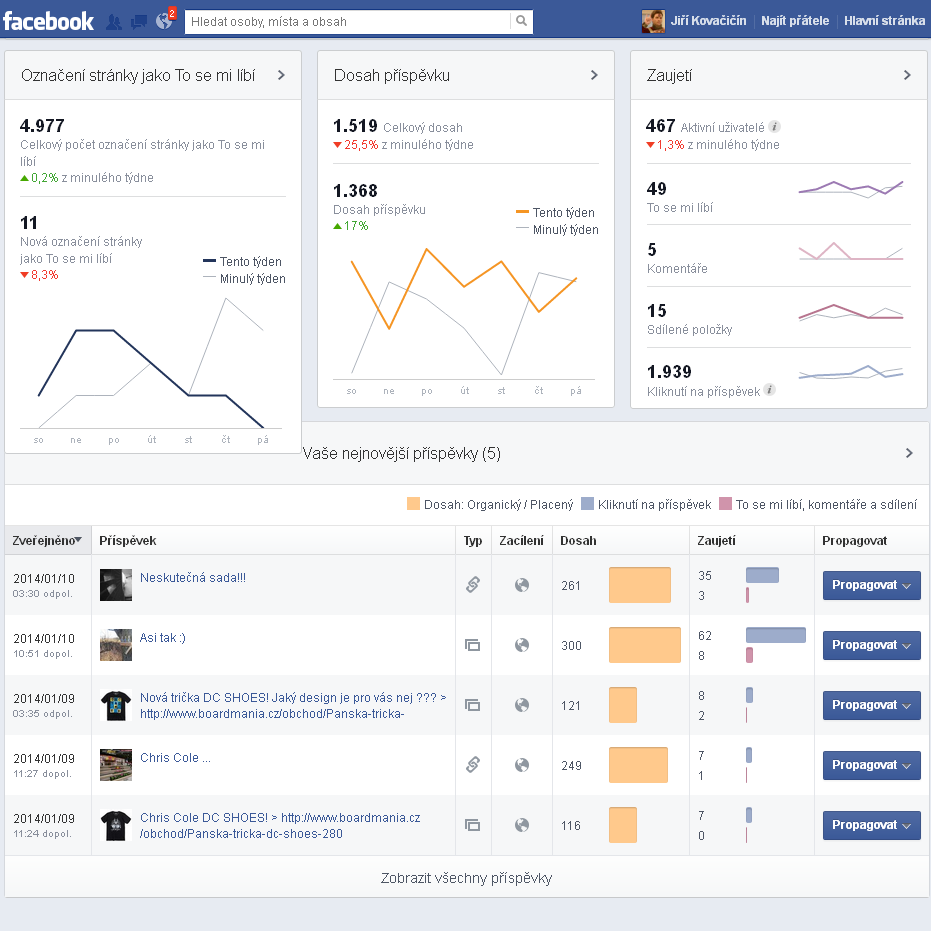Click the Facebook logo
This screenshot has height=931, width=931.
click(x=48, y=21)
